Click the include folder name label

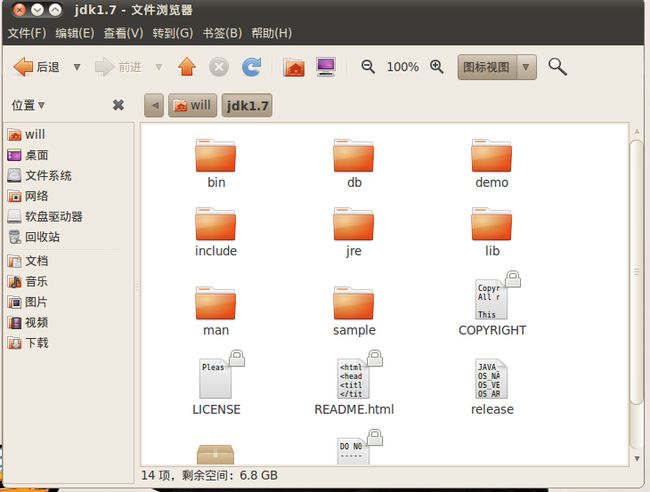pyautogui.click(x=216, y=251)
